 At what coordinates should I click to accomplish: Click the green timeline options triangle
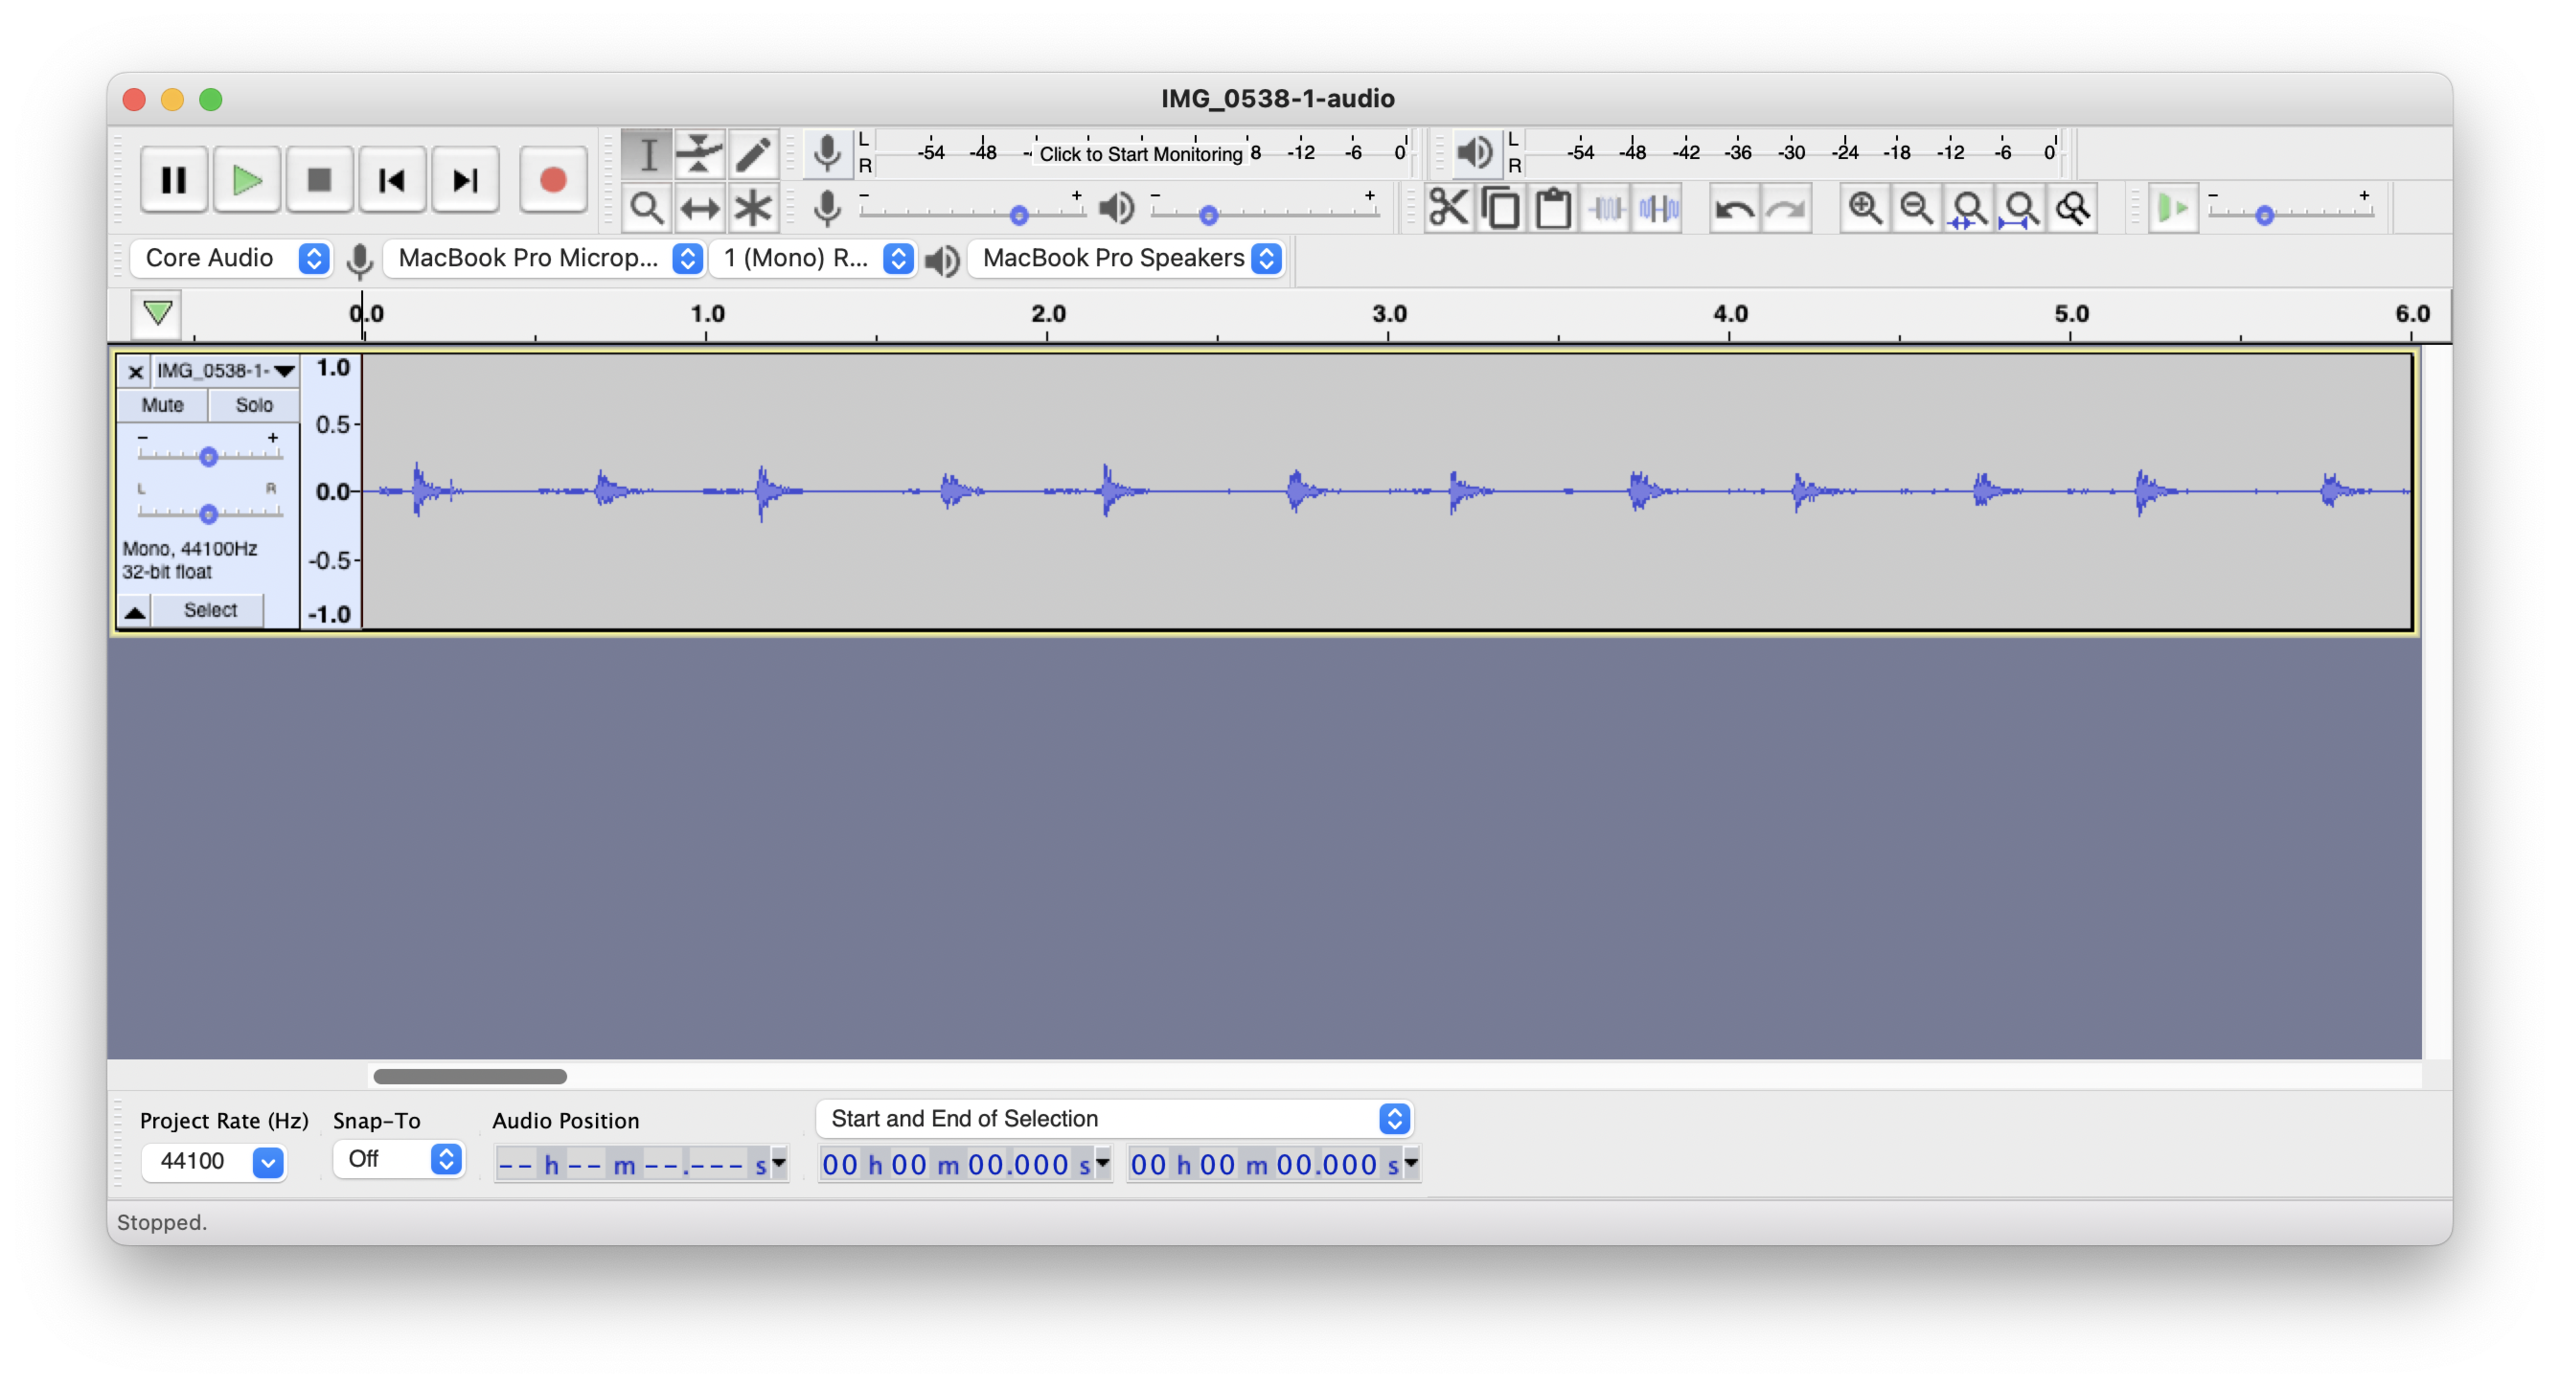point(157,313)
